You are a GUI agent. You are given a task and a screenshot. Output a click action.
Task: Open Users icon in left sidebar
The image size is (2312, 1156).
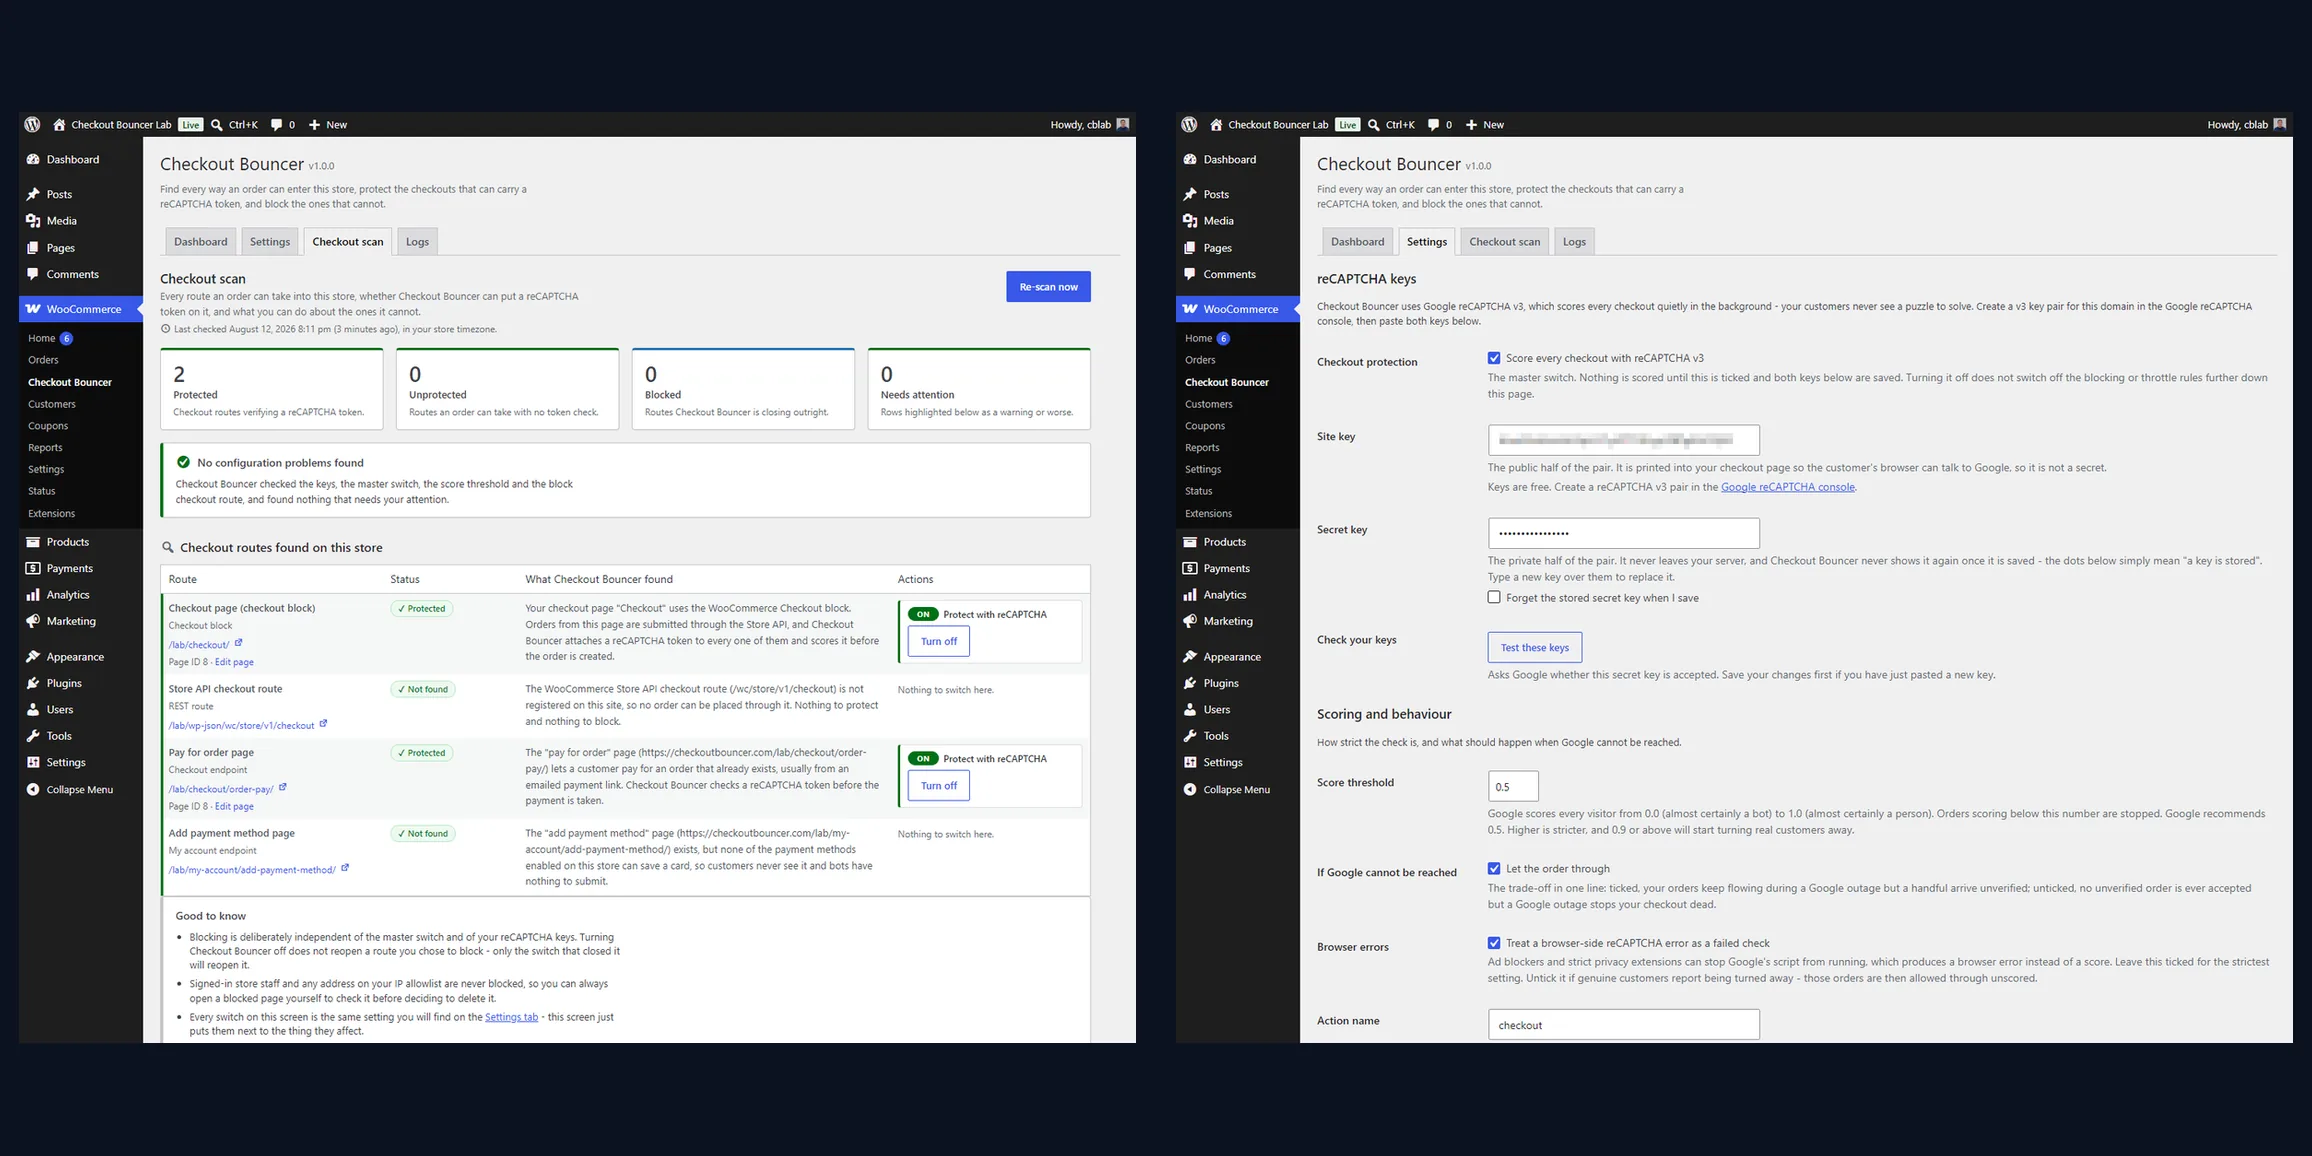pos(33,710)
